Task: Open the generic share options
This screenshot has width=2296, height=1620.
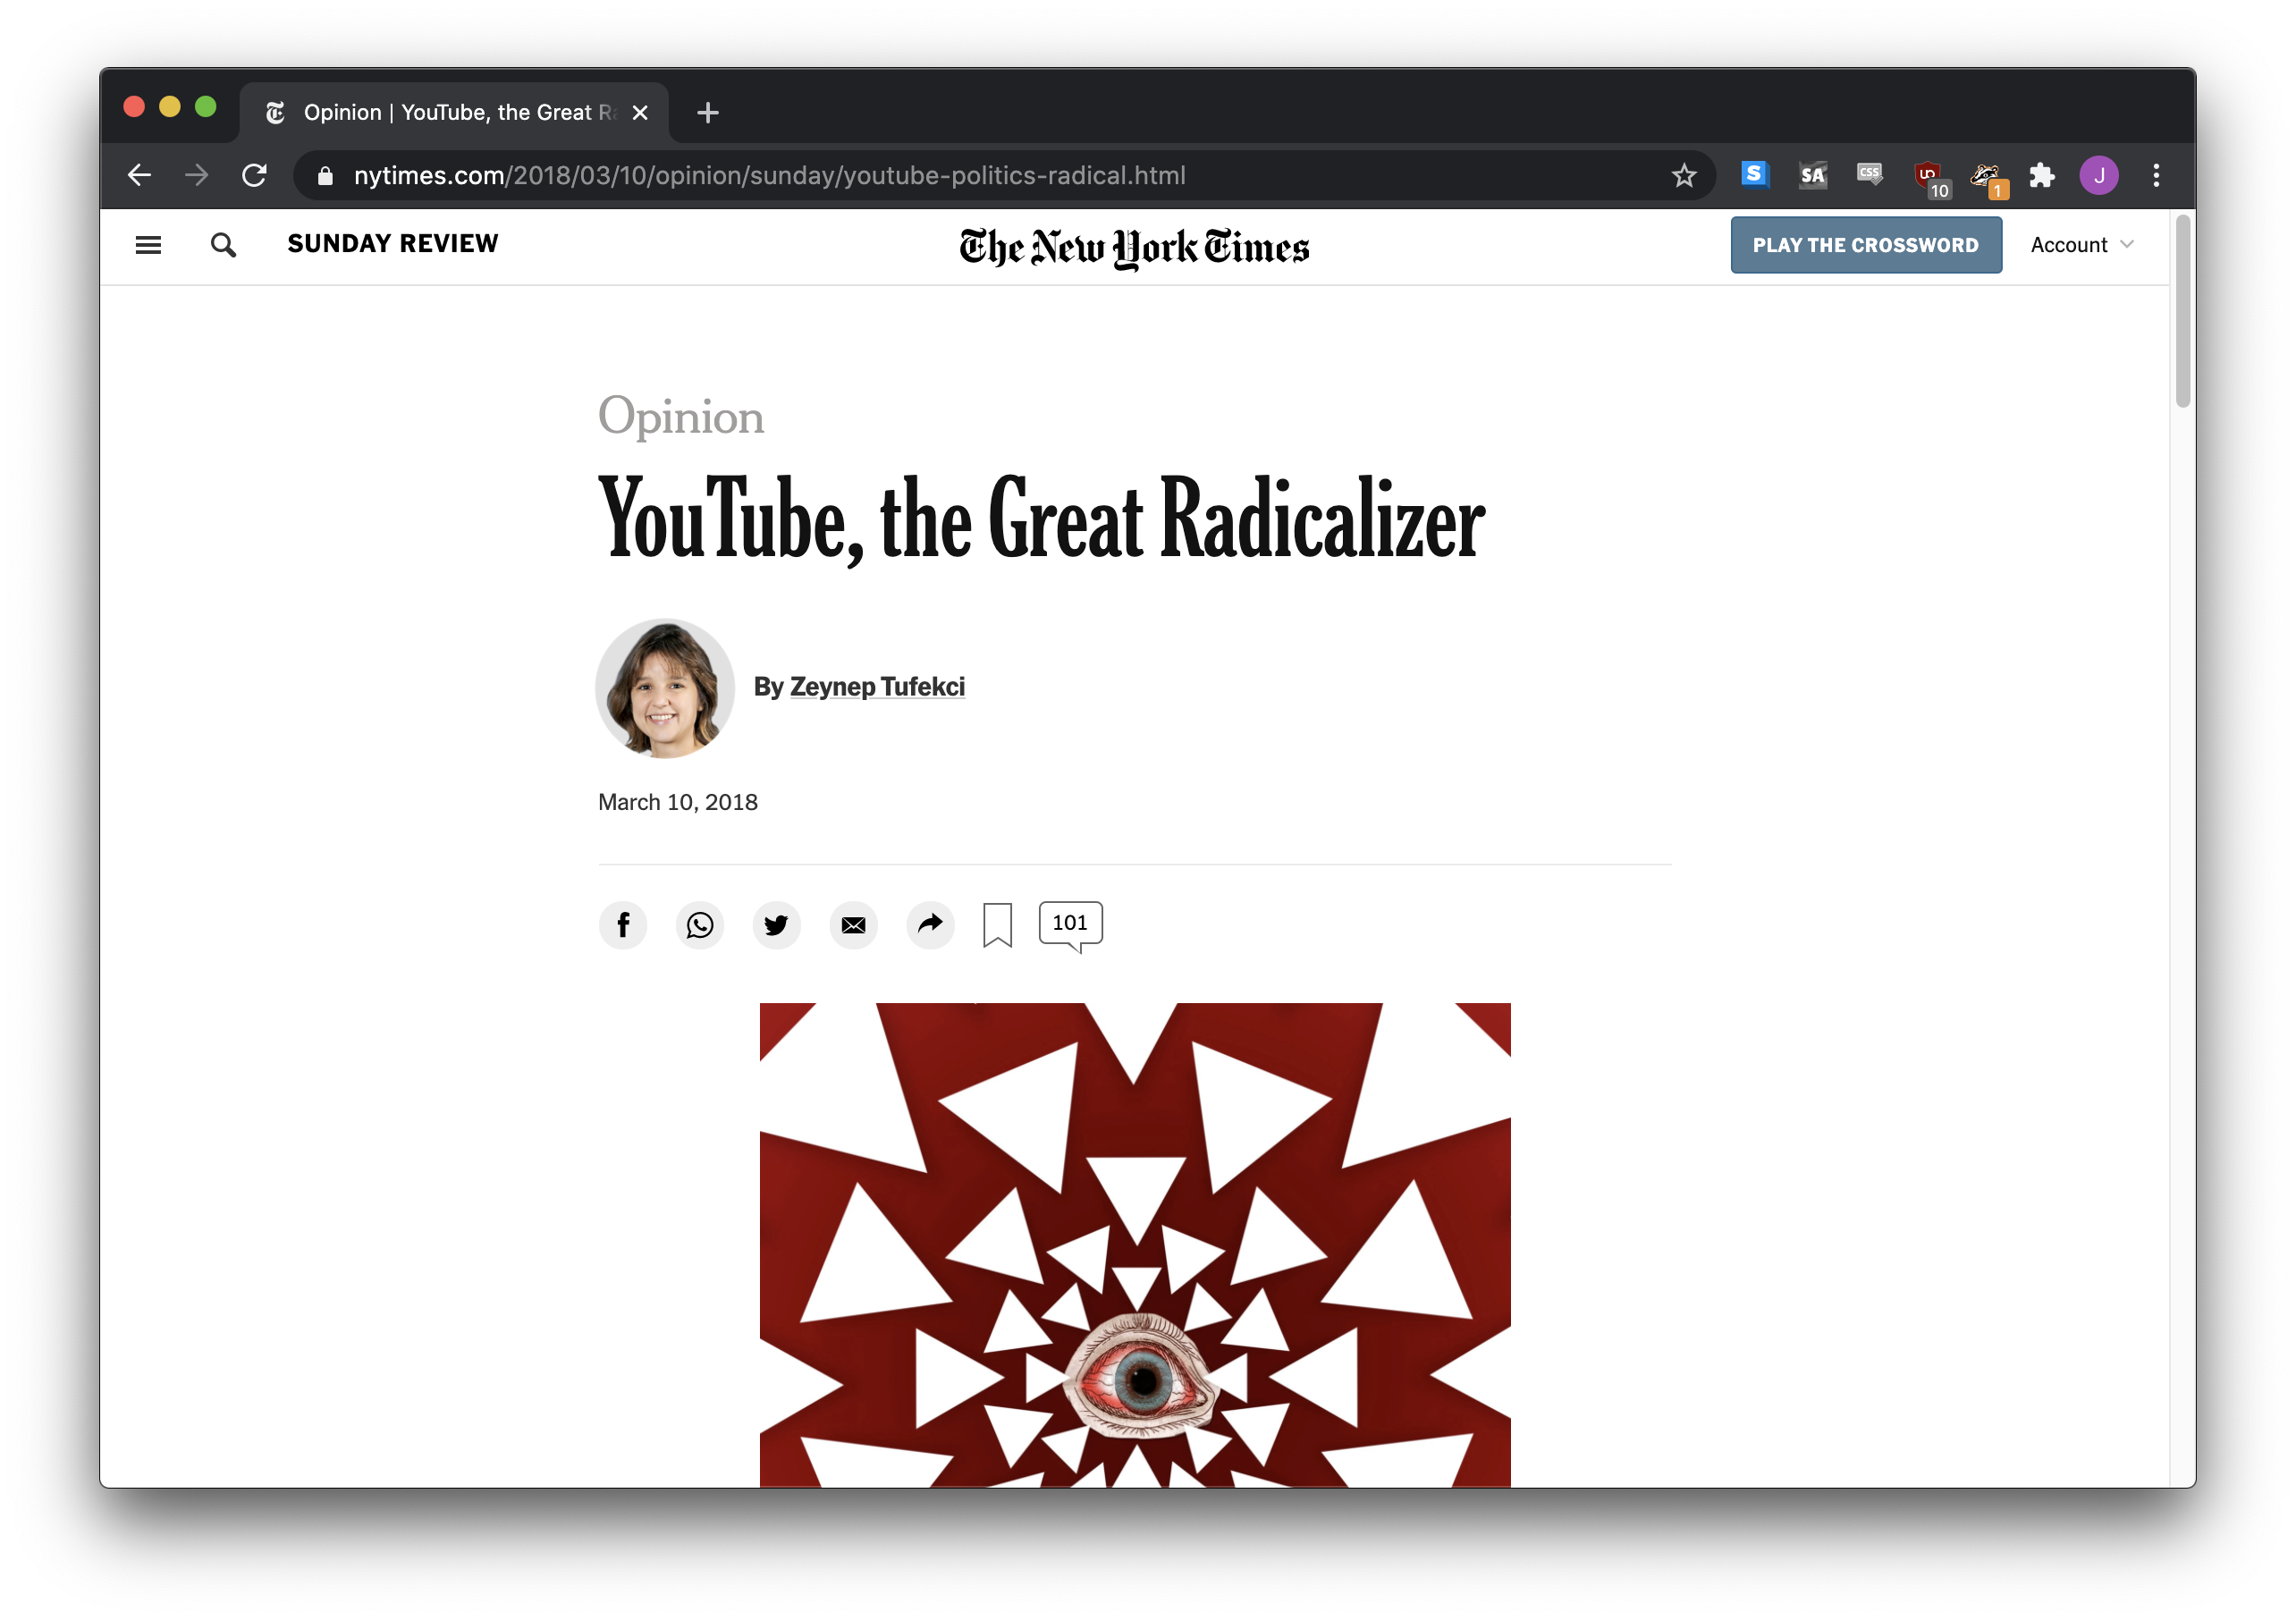Action: [930, 925]
